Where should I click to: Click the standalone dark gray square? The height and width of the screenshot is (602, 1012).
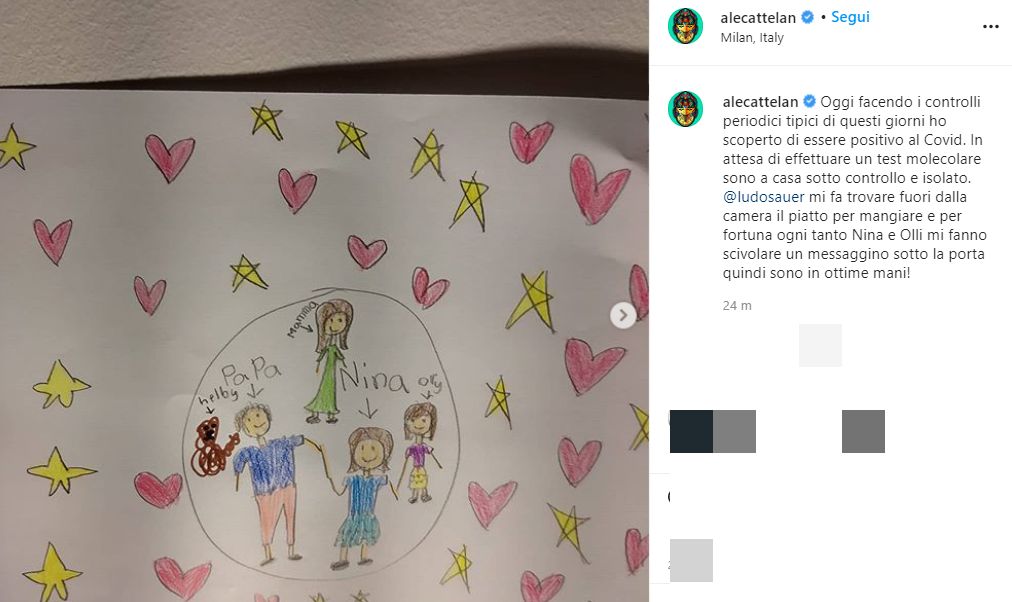[864, 432]
